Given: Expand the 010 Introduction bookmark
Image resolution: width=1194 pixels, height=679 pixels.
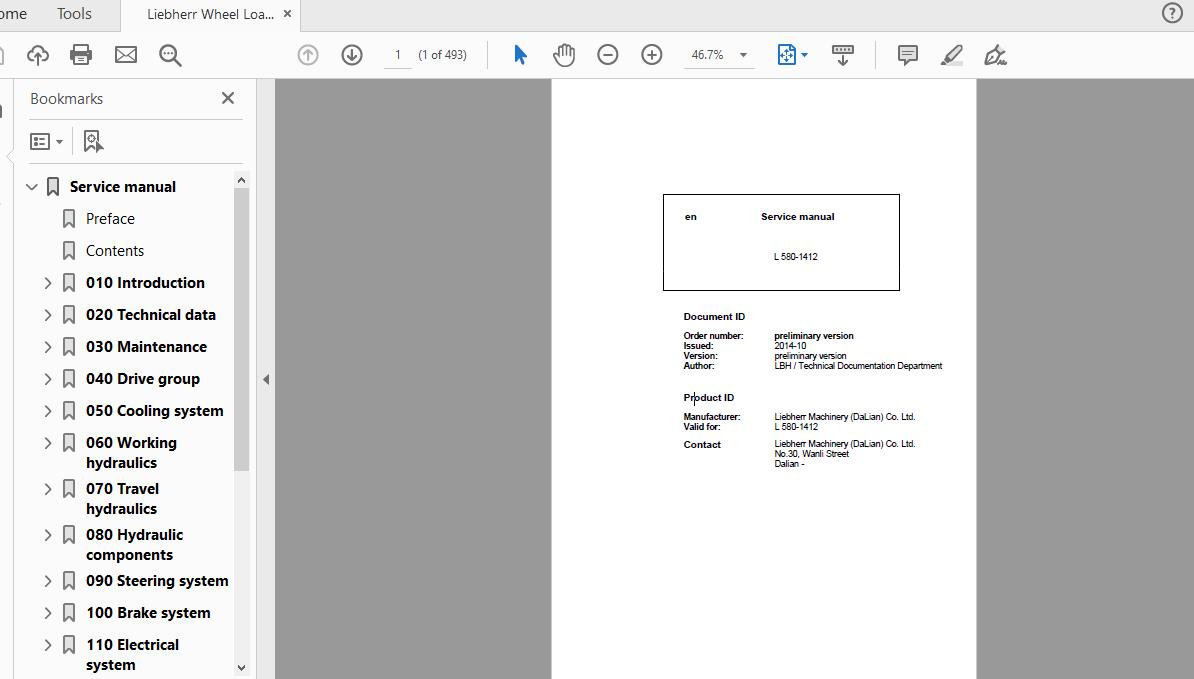Looking at the screenshot, I should 47,283.
